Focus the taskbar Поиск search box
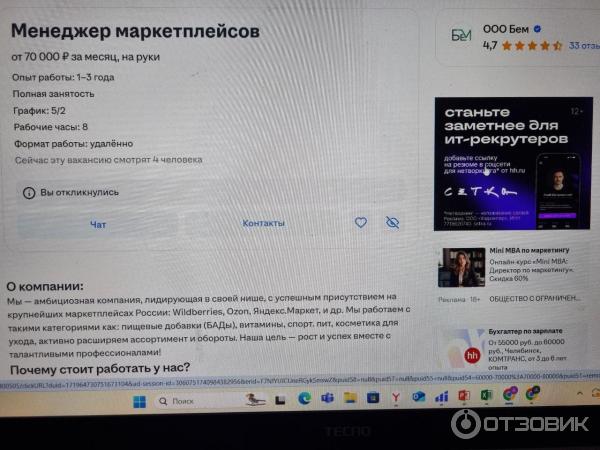 coord(199,401)
